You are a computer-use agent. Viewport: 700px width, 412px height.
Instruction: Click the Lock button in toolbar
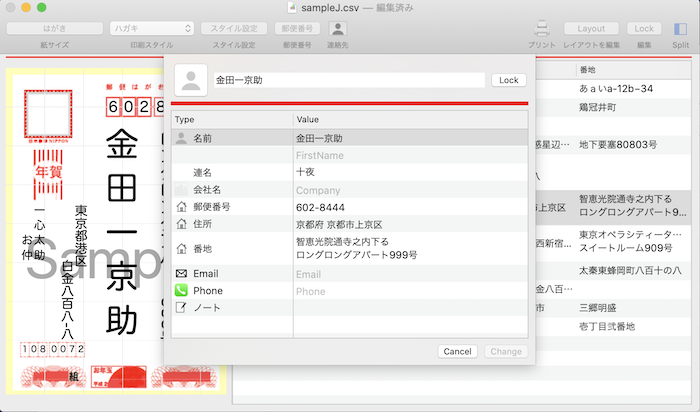coord(644,29)
